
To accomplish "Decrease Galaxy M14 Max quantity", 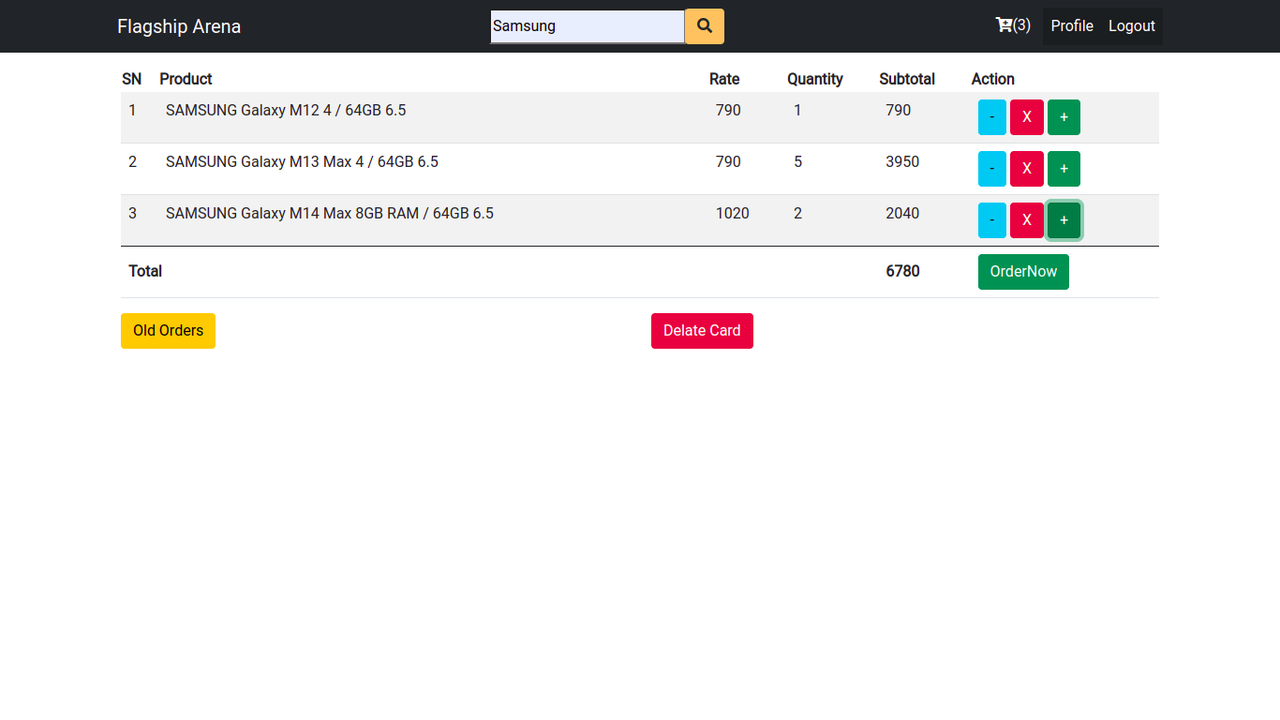I will 991,220.
